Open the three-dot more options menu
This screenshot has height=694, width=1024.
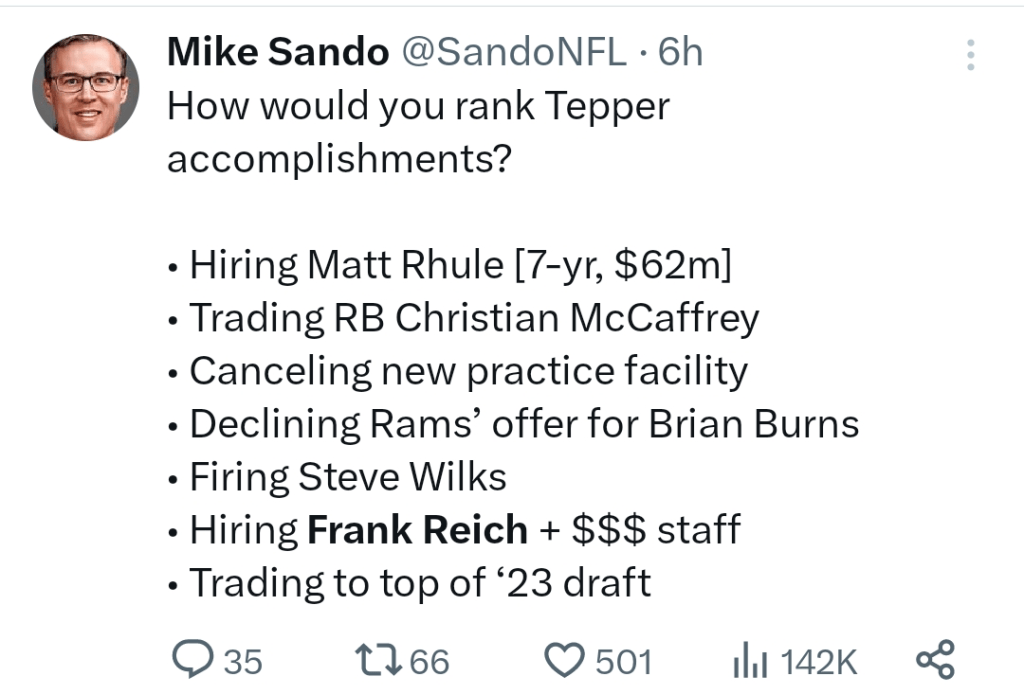(970, 55)
